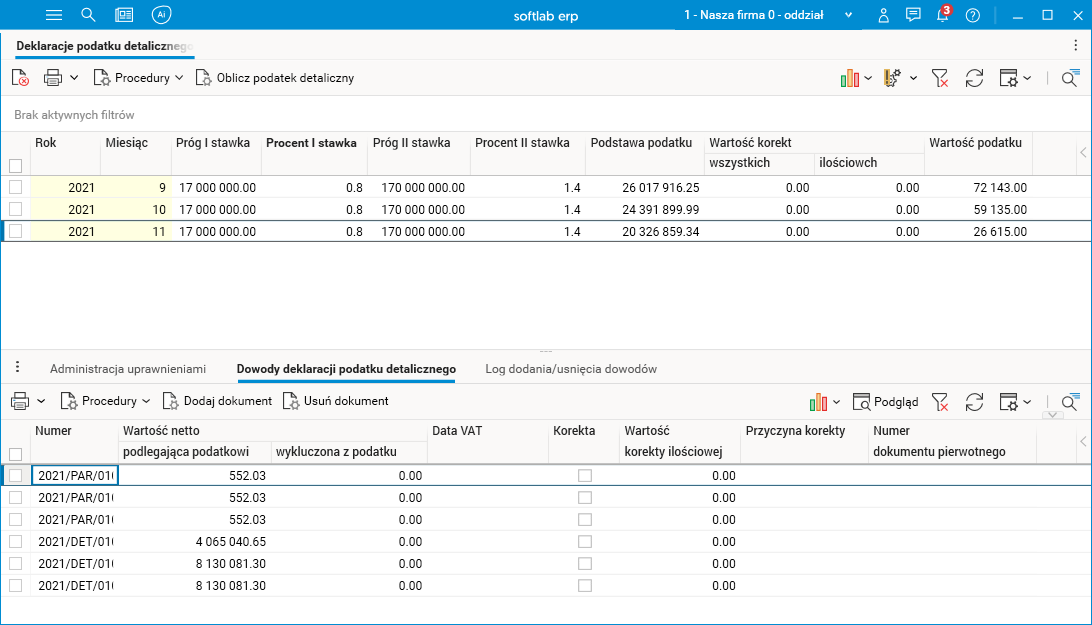
Task: Open notifications bell with badge
Action: click(x=942, y=15)
